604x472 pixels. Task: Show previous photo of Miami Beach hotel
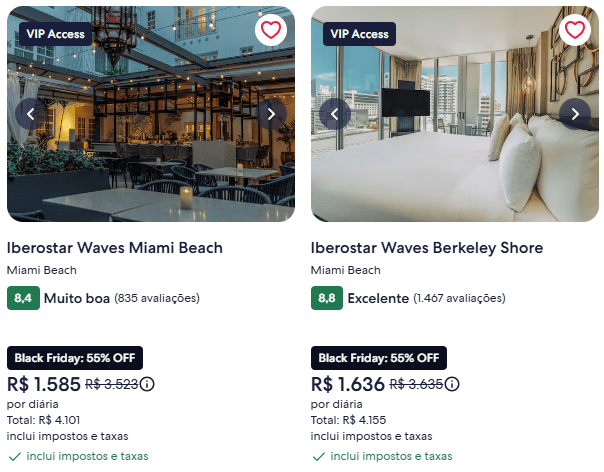(x=31, y=114)
